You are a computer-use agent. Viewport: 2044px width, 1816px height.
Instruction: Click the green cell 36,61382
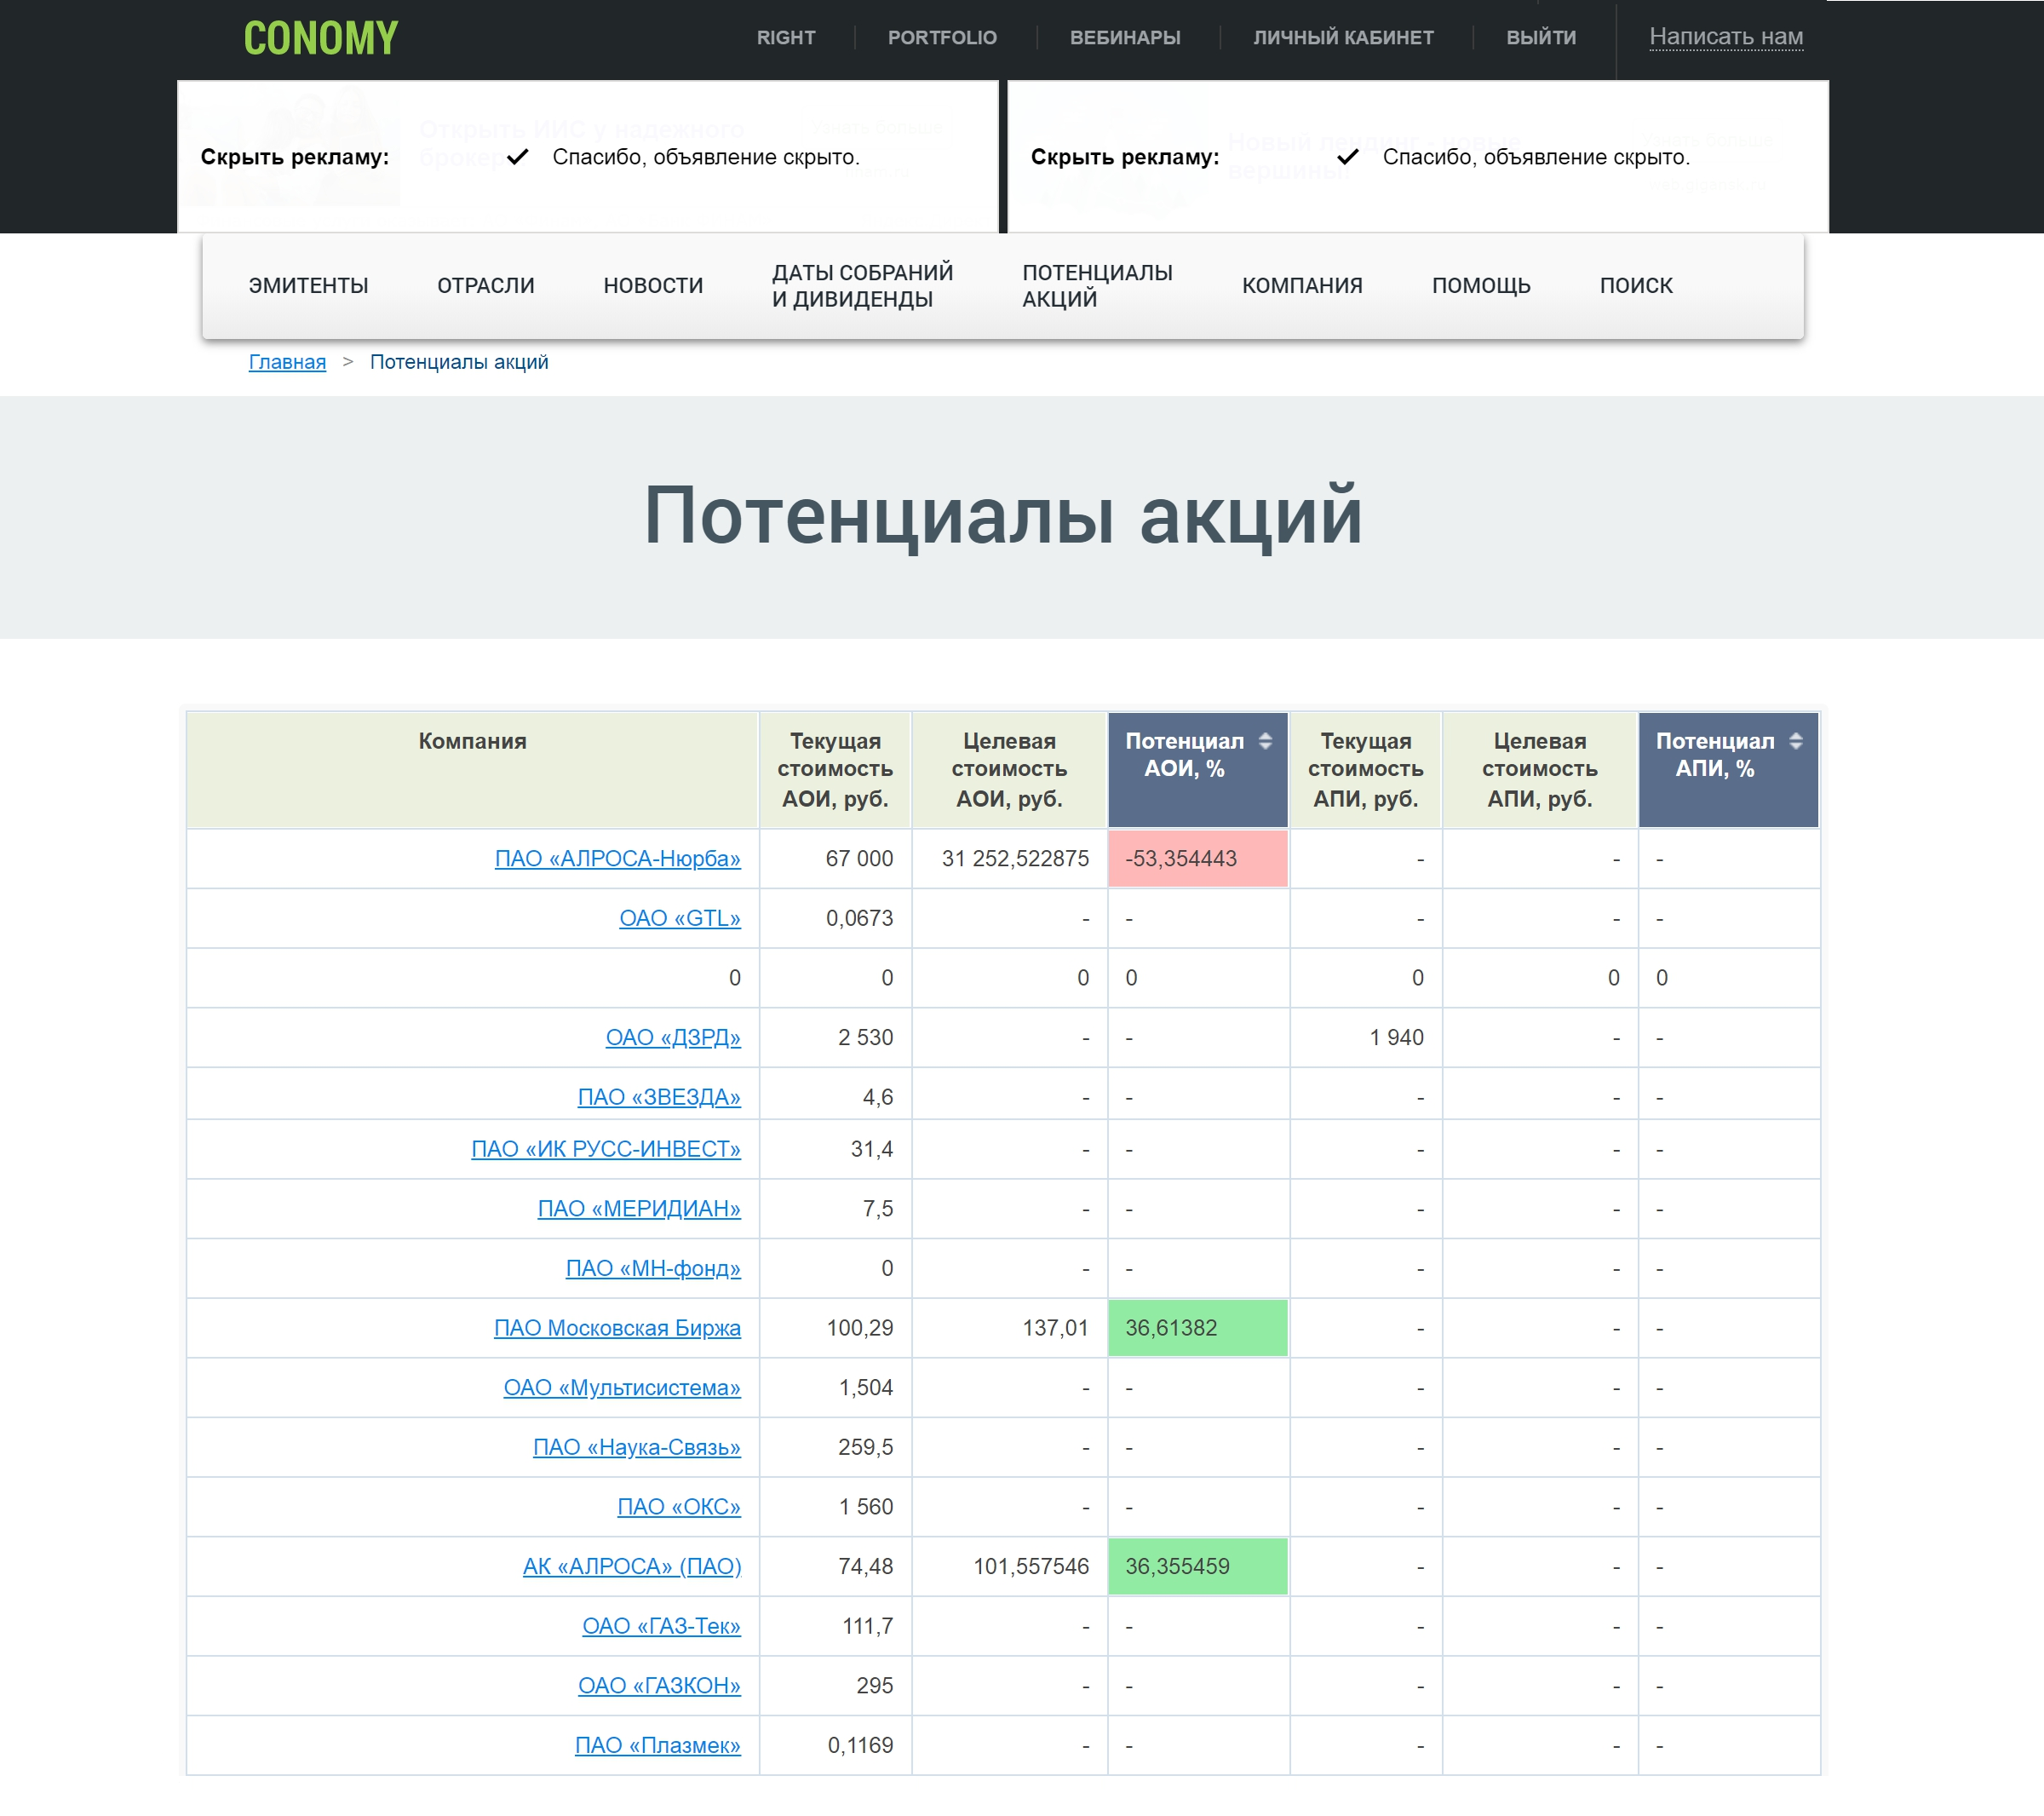pos(1198,1328)
